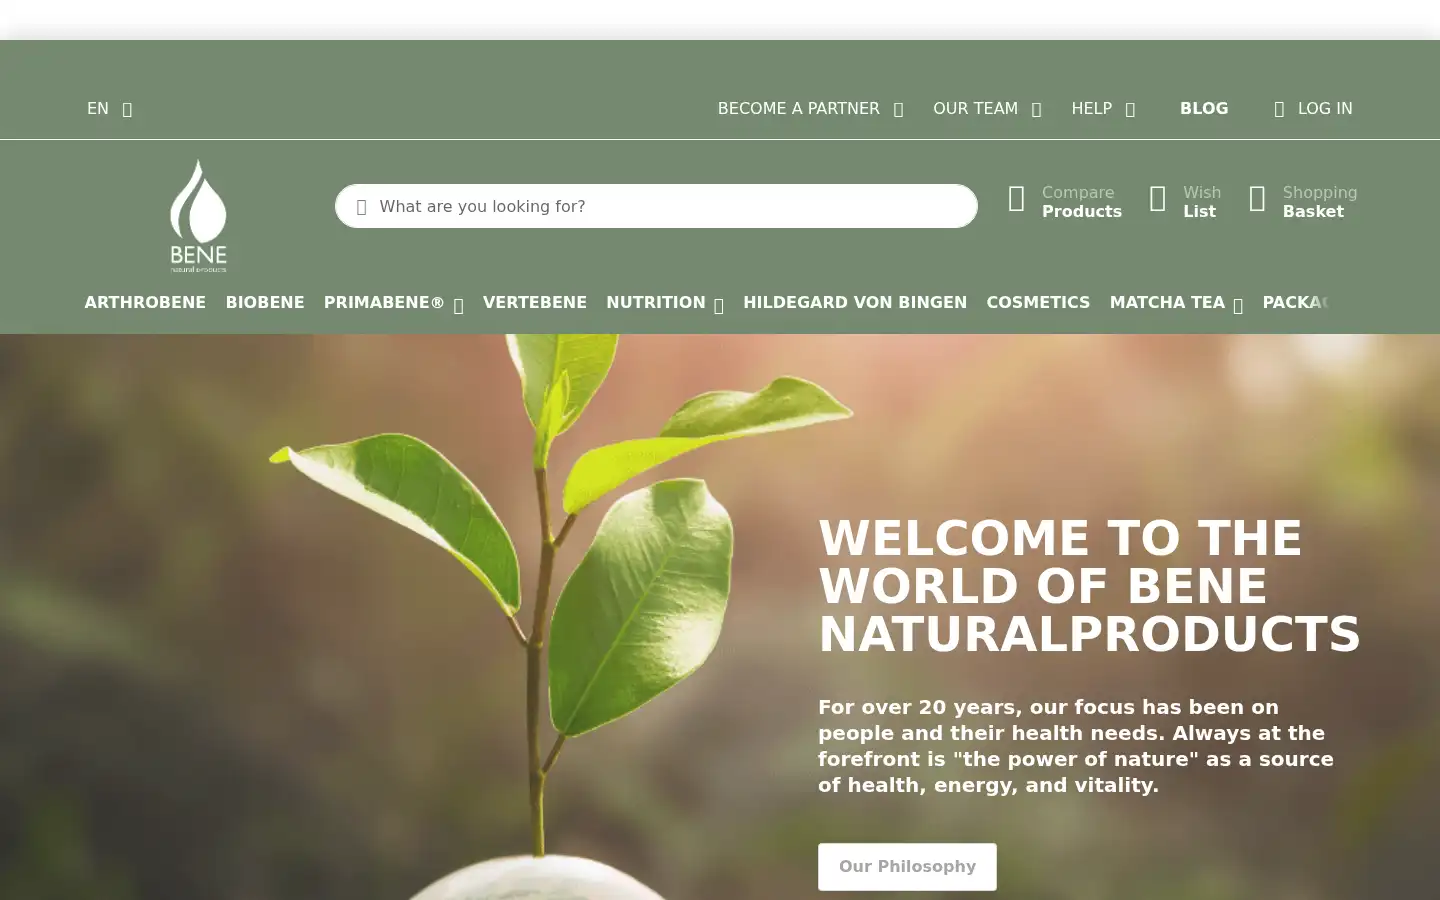
Task: Click the Wish List heart icon
Action: tap(1158, 199)
